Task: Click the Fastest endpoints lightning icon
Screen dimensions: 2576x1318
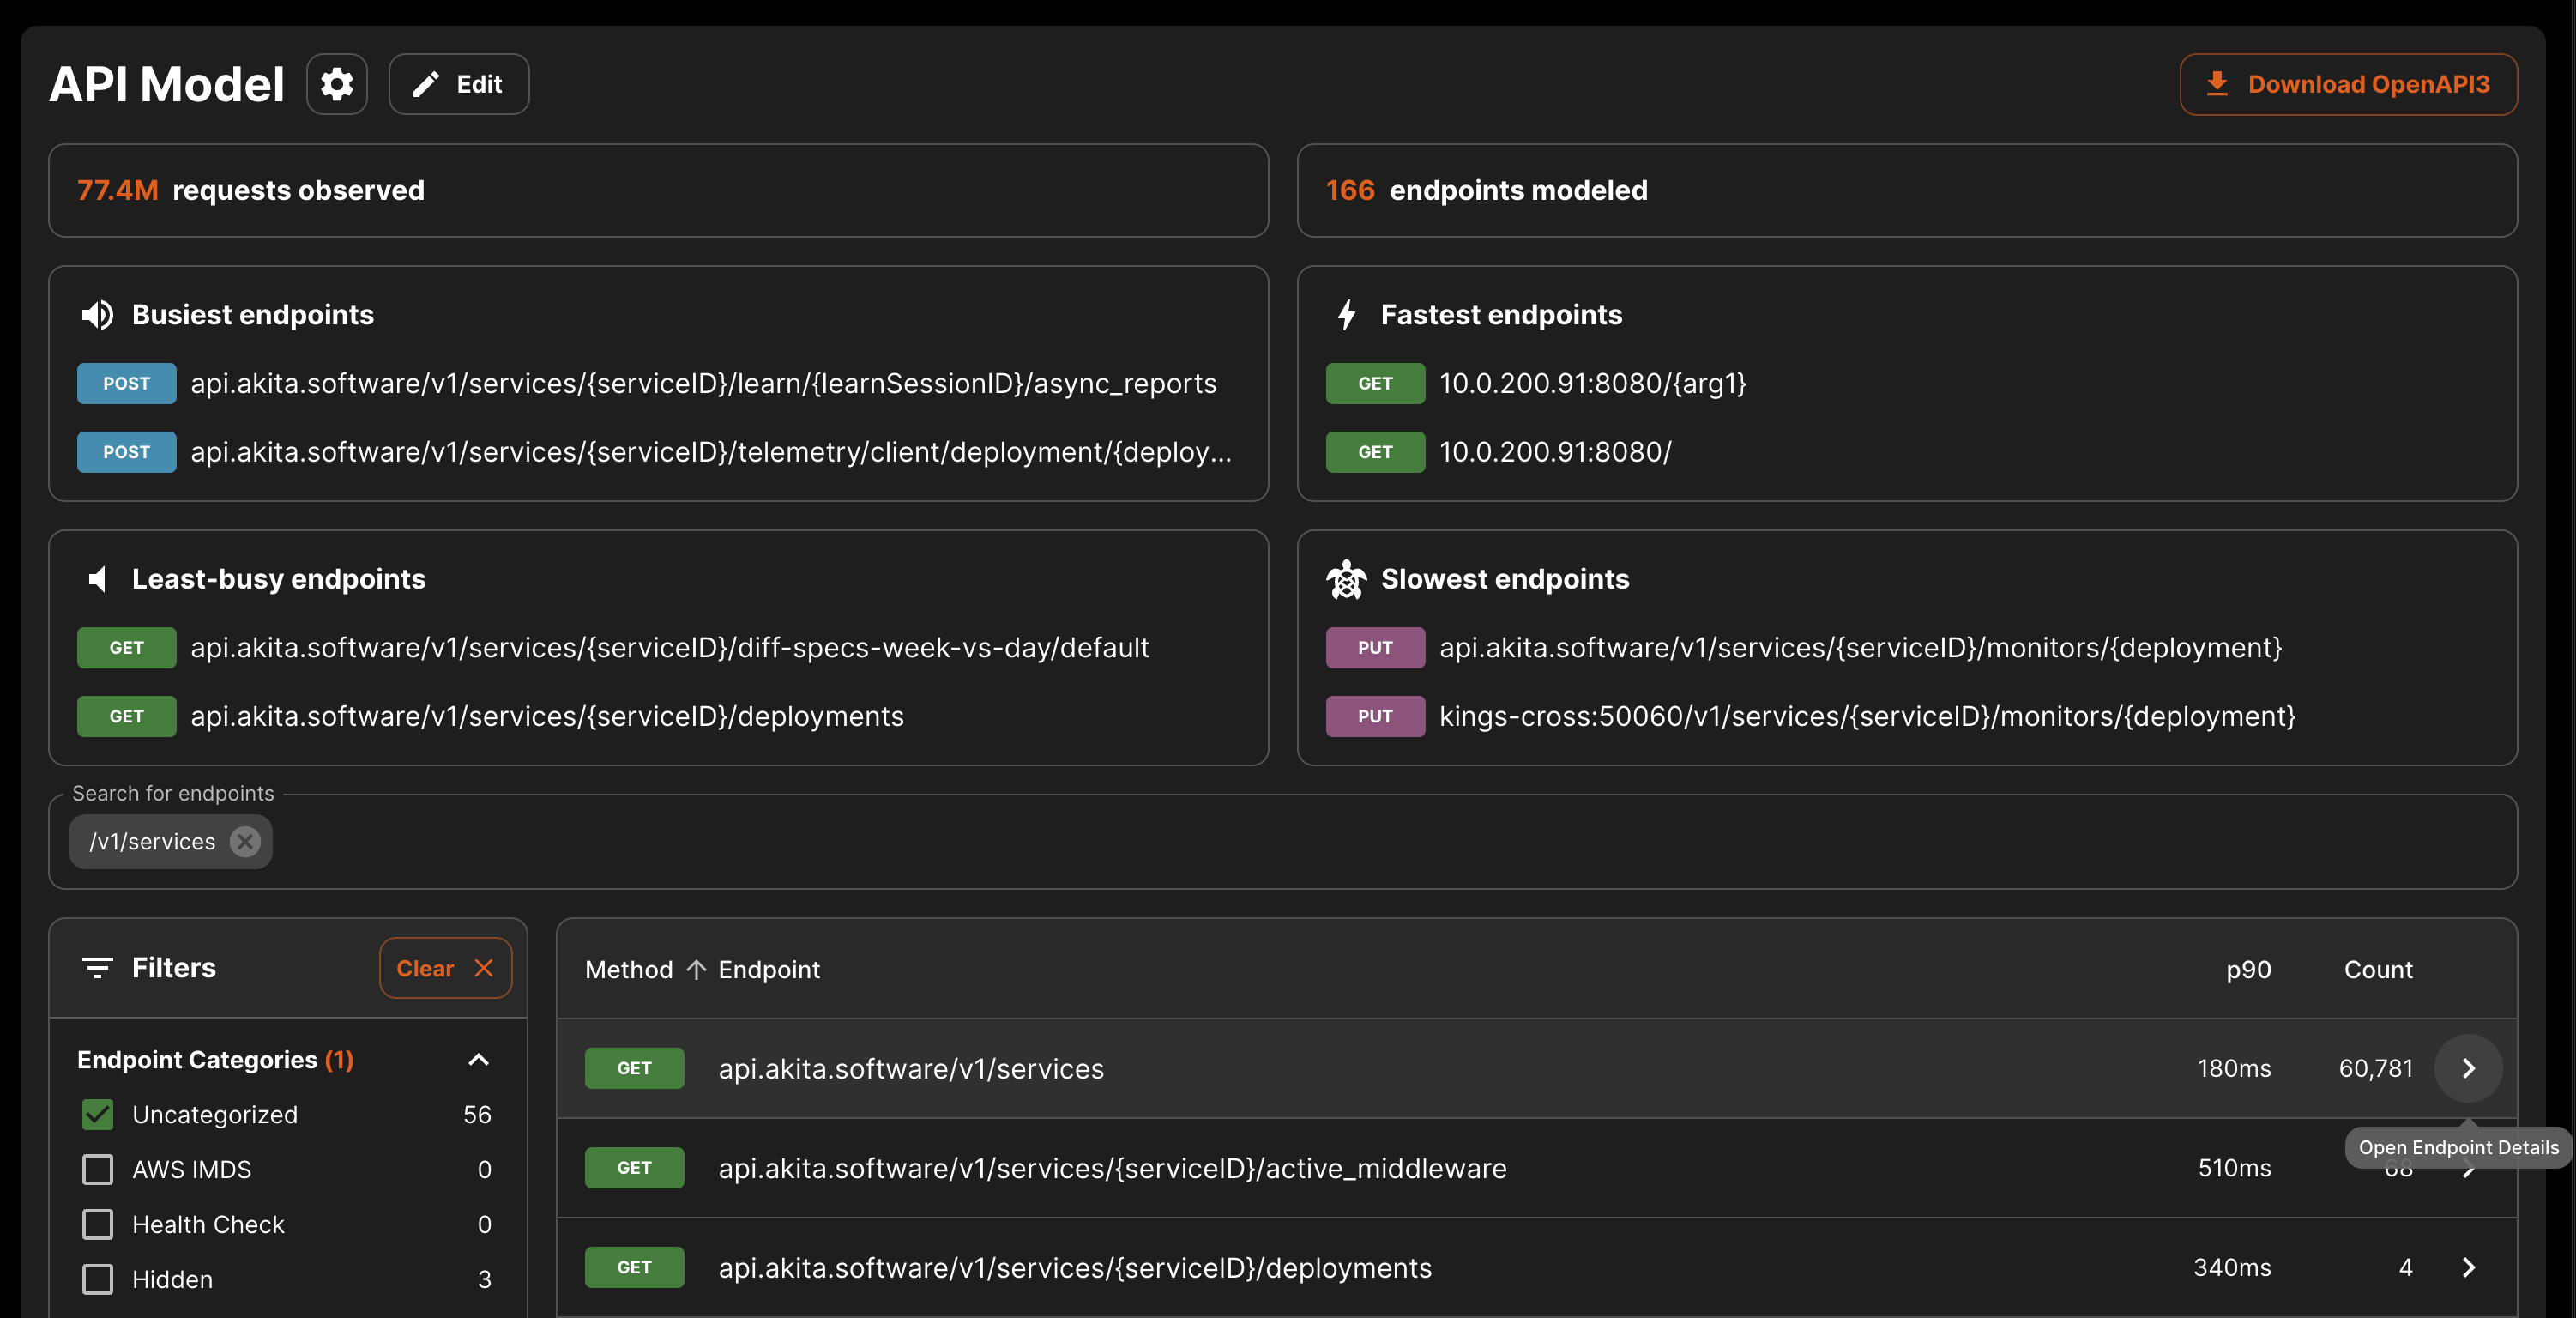Action: click(x=1346, y=315)
